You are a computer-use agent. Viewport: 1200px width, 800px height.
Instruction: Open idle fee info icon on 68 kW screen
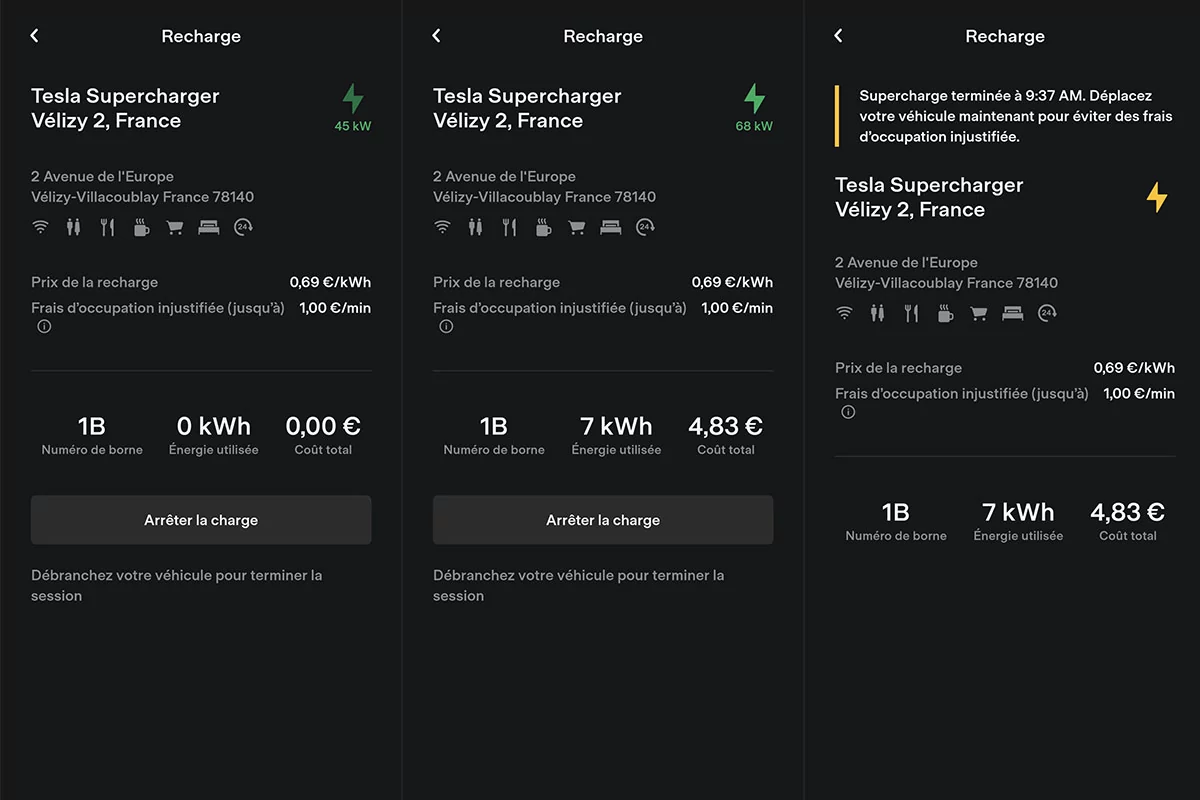(x=446, y=326)
